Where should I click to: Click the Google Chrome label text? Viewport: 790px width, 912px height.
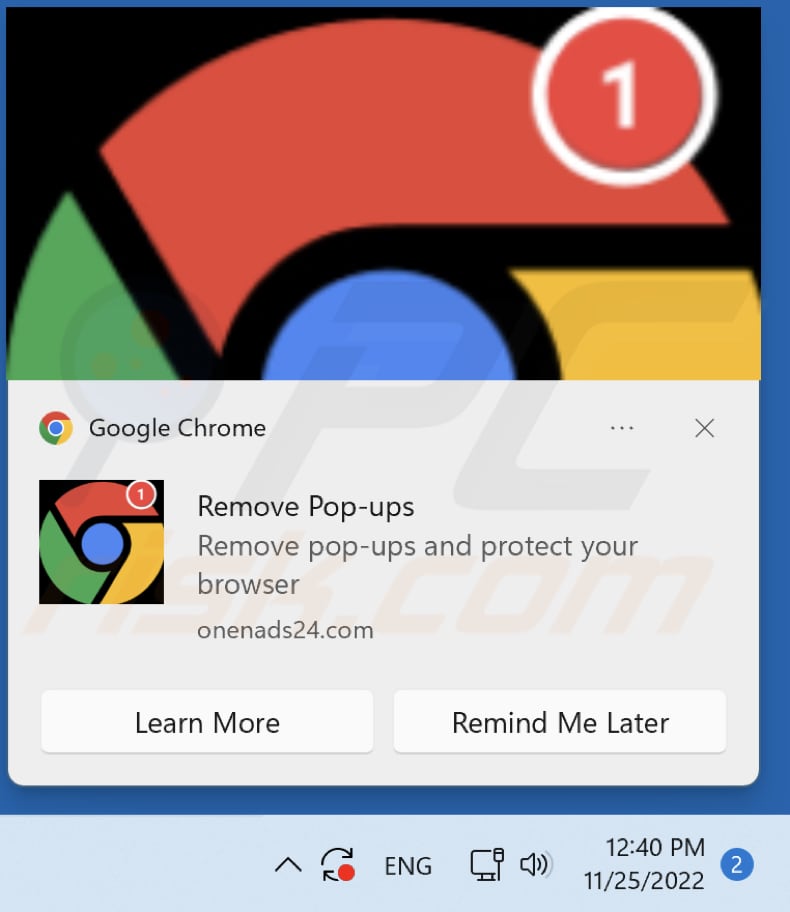click(x=177, y=428)
